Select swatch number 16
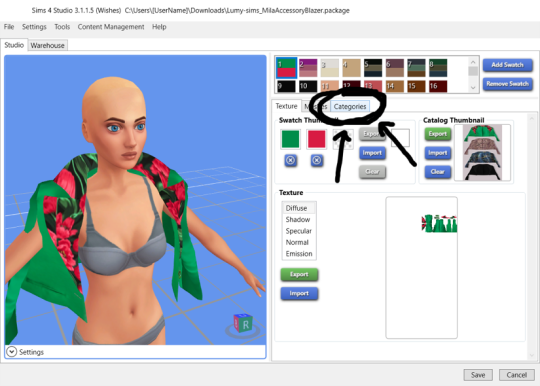This screenshot has width=540, height=386. point(438,86)
